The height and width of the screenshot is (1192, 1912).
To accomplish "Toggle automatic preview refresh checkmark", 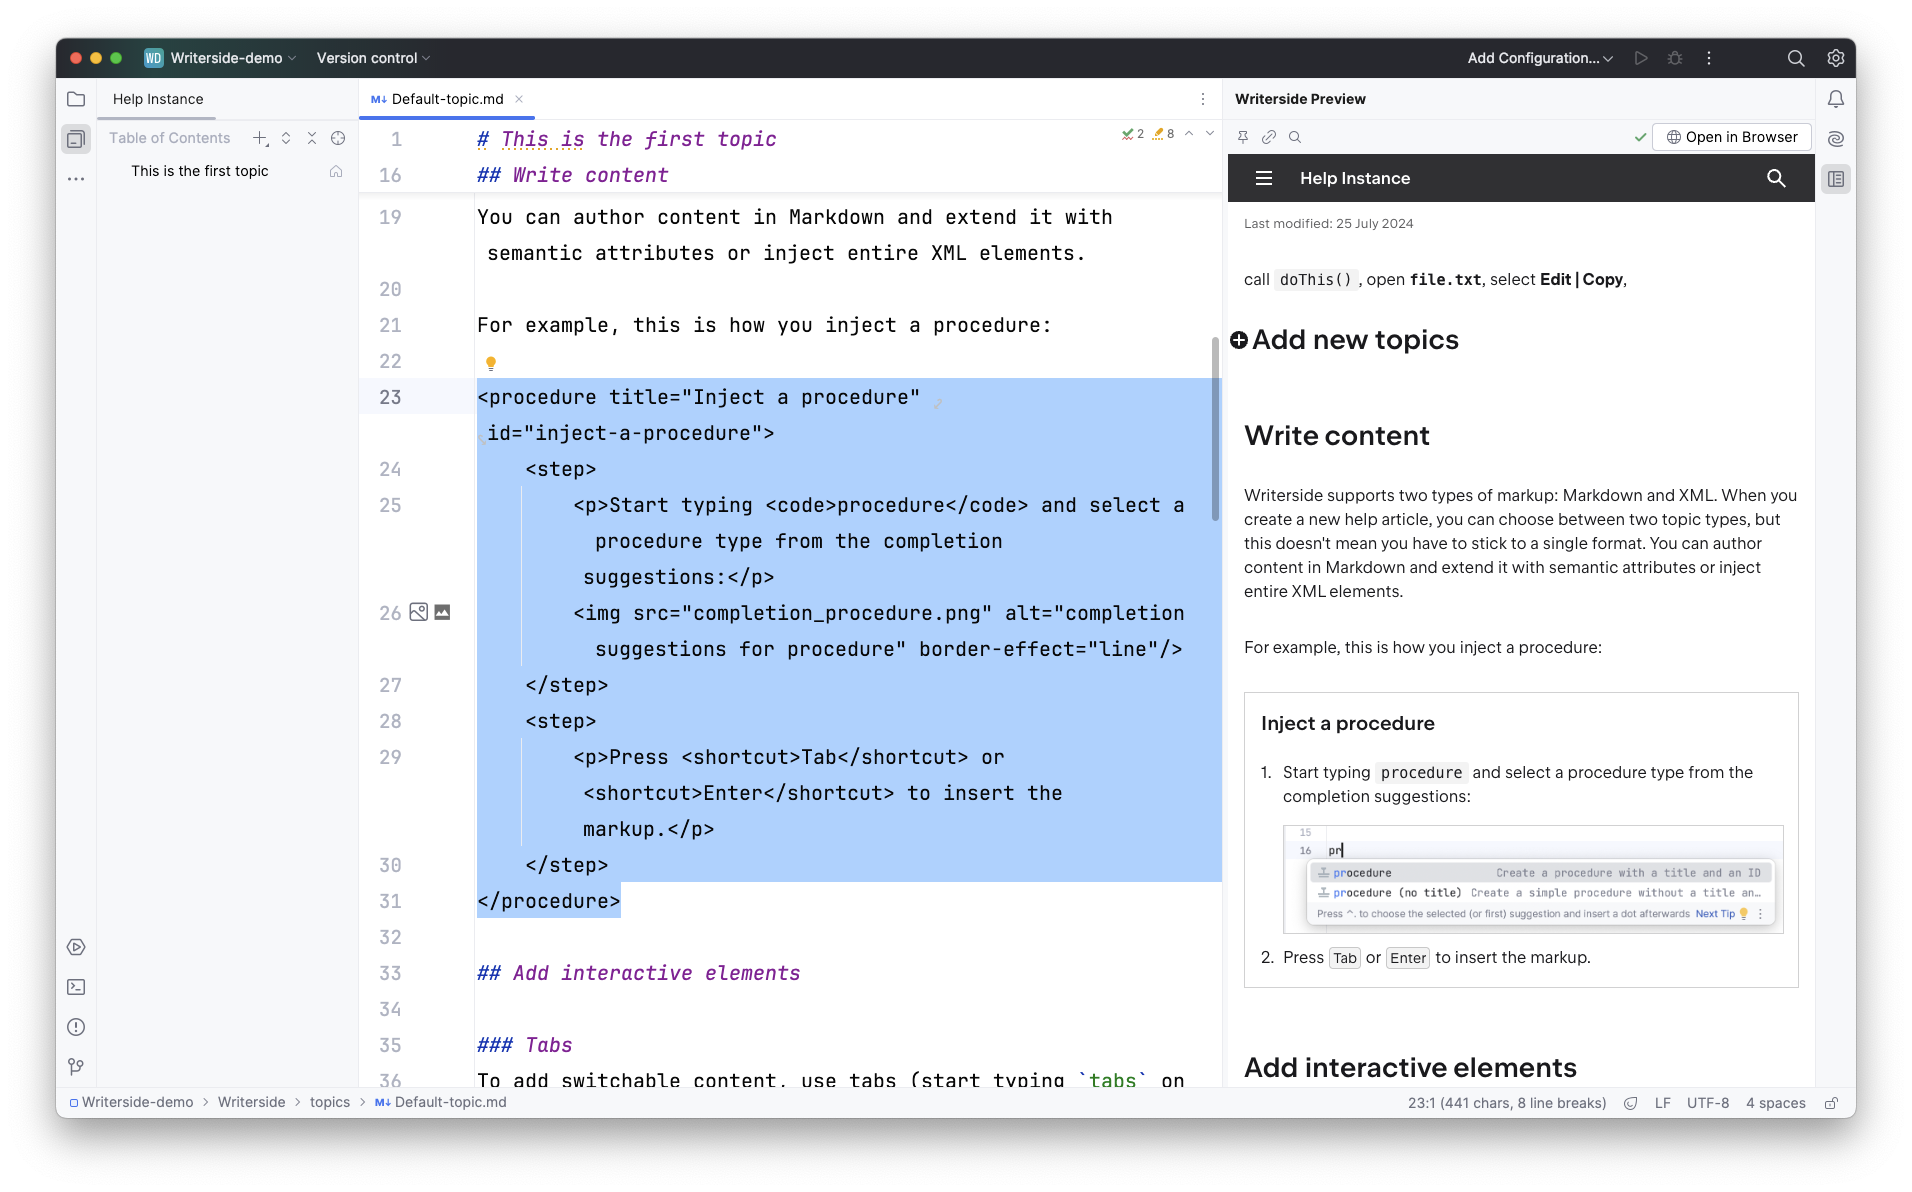I will click(1639, 137).
